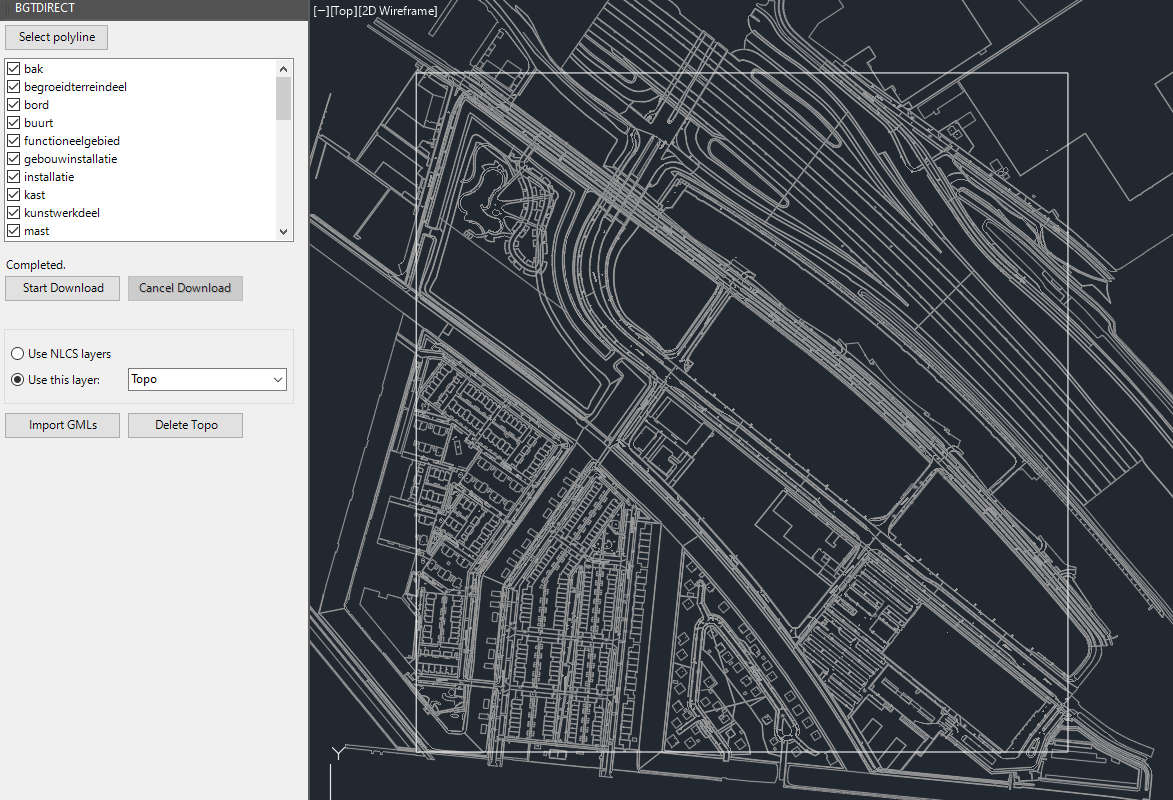The width and height of the screenshot is (1173, 800).
Task: Deselect the installatie checkbox
Action: click(x=14, y=177)
